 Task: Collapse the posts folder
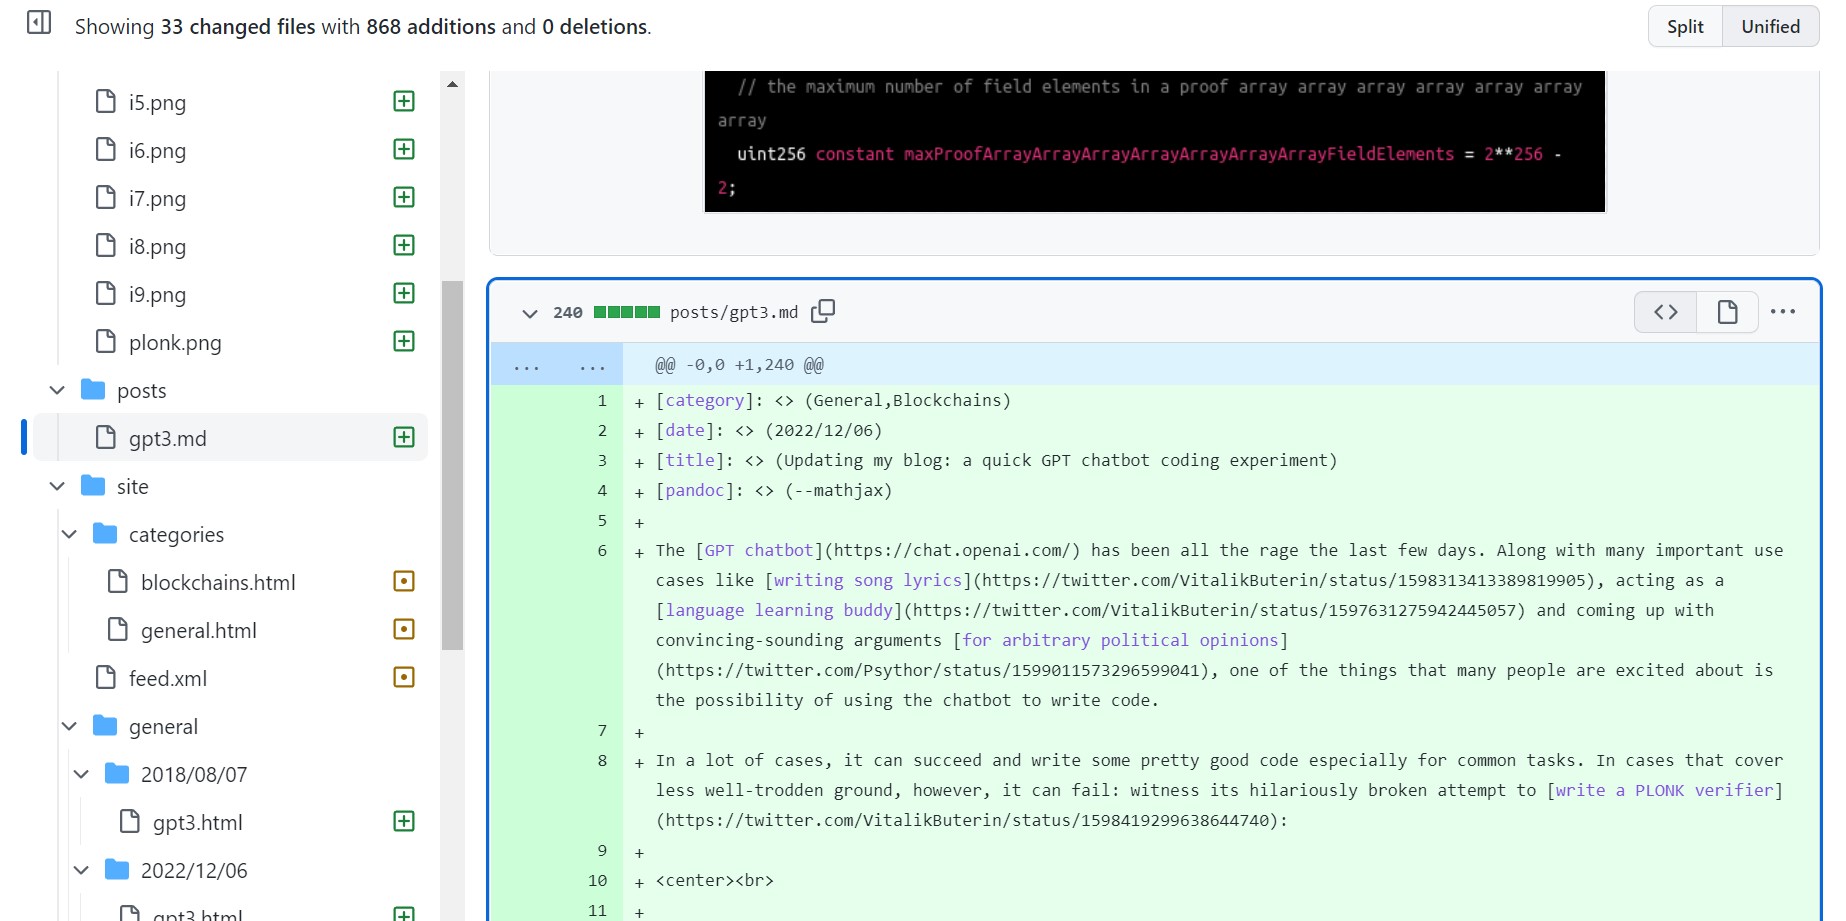point(57,389)
